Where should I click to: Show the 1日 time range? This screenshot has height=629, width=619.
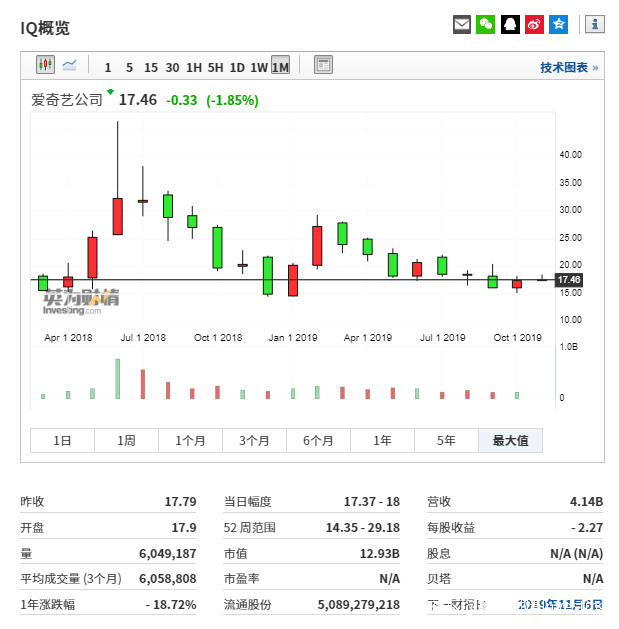62,440
